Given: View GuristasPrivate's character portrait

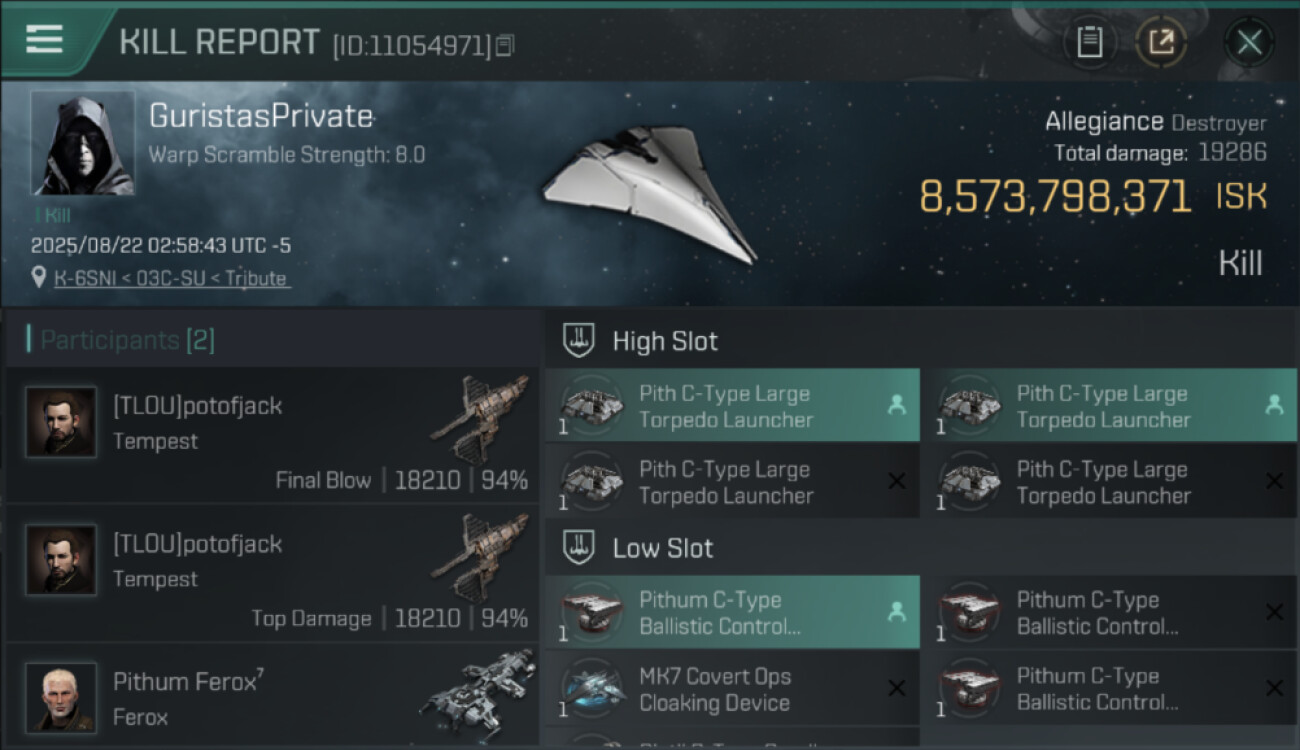Looking at the screenshot, I should [83, 143].
